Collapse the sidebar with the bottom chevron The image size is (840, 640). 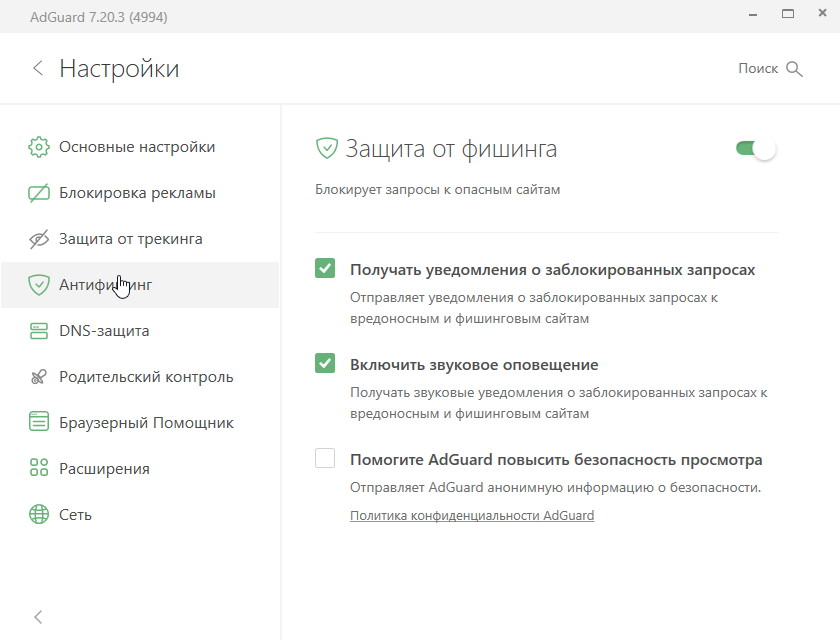pyautogui.click(x=38, y=617)
